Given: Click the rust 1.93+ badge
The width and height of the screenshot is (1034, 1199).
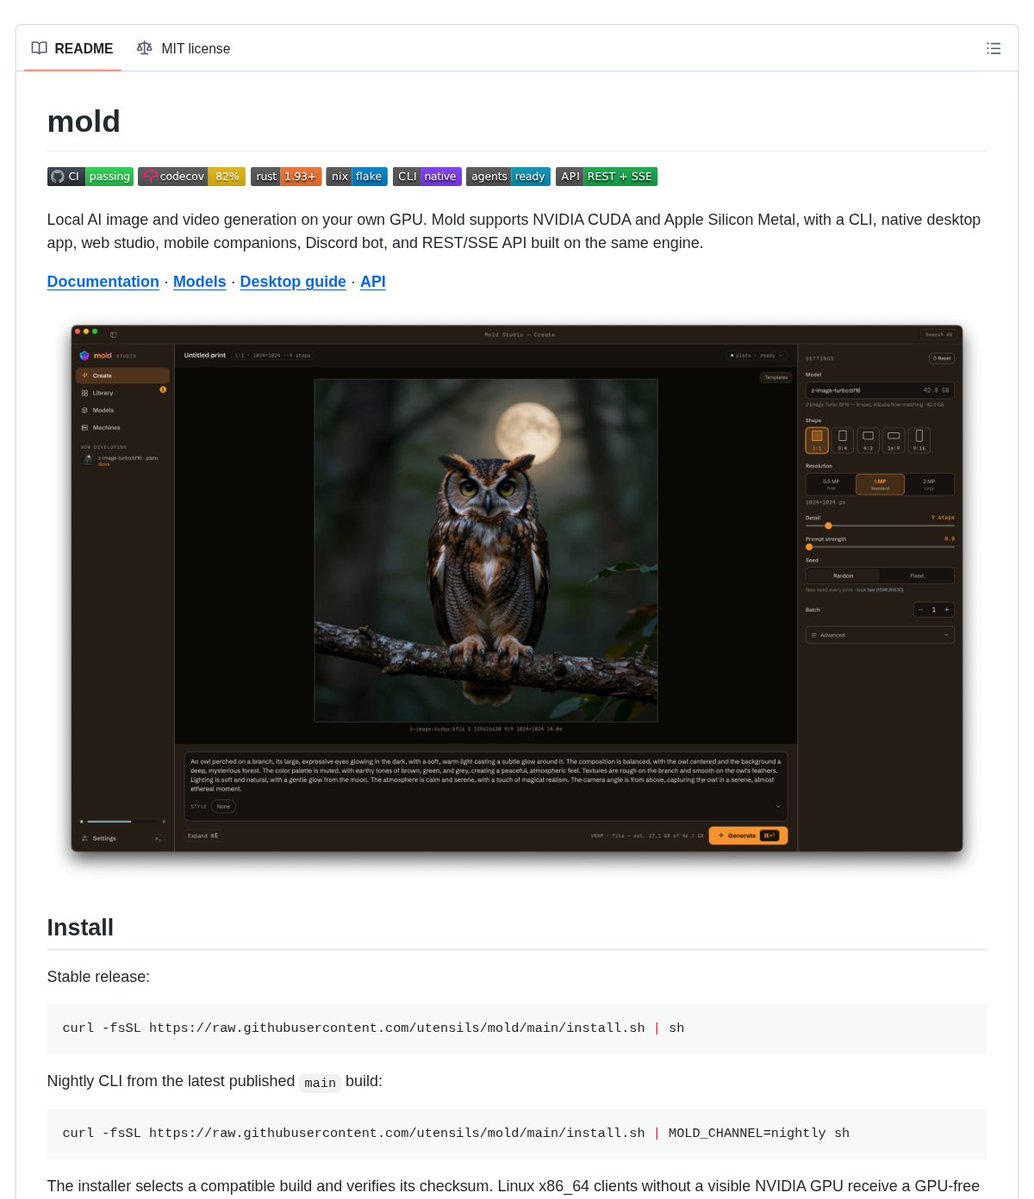Looking at the screenshot, I should click(x=285, y=177).
